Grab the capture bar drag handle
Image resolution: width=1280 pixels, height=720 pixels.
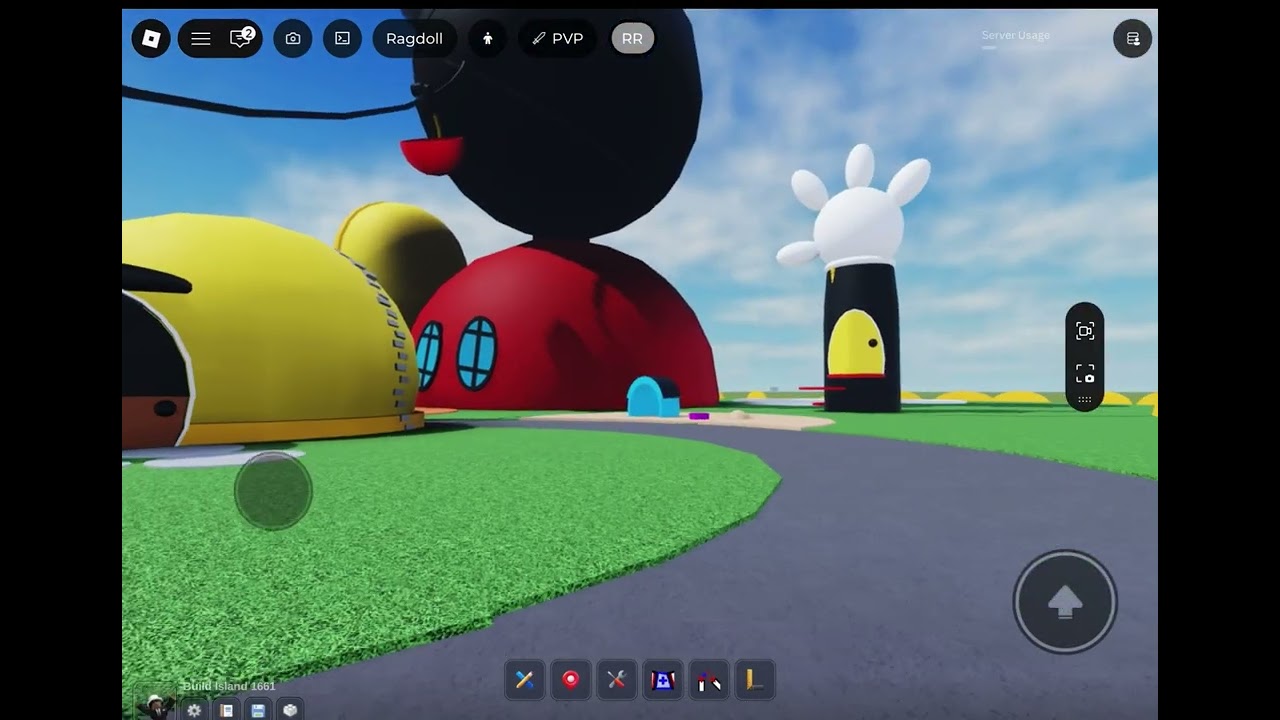pos(1085,400)
